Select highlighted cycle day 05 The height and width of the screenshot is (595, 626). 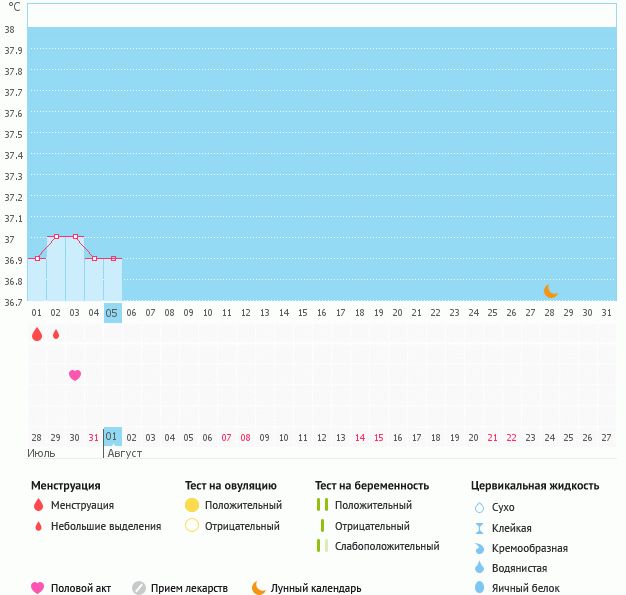click(x=112, y=313)
